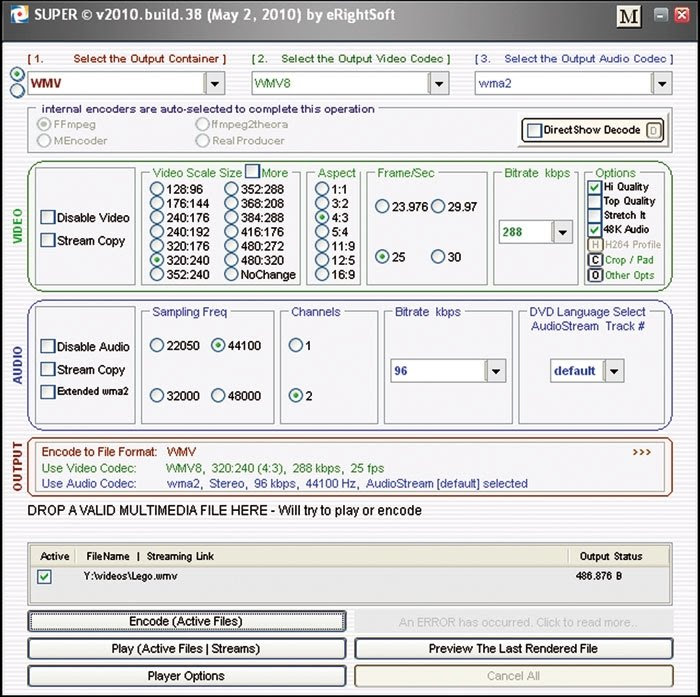Toggle the 48K Audio option
This screenshot has width=700, height=697.
pyautogui.click(x=594, y=230)
